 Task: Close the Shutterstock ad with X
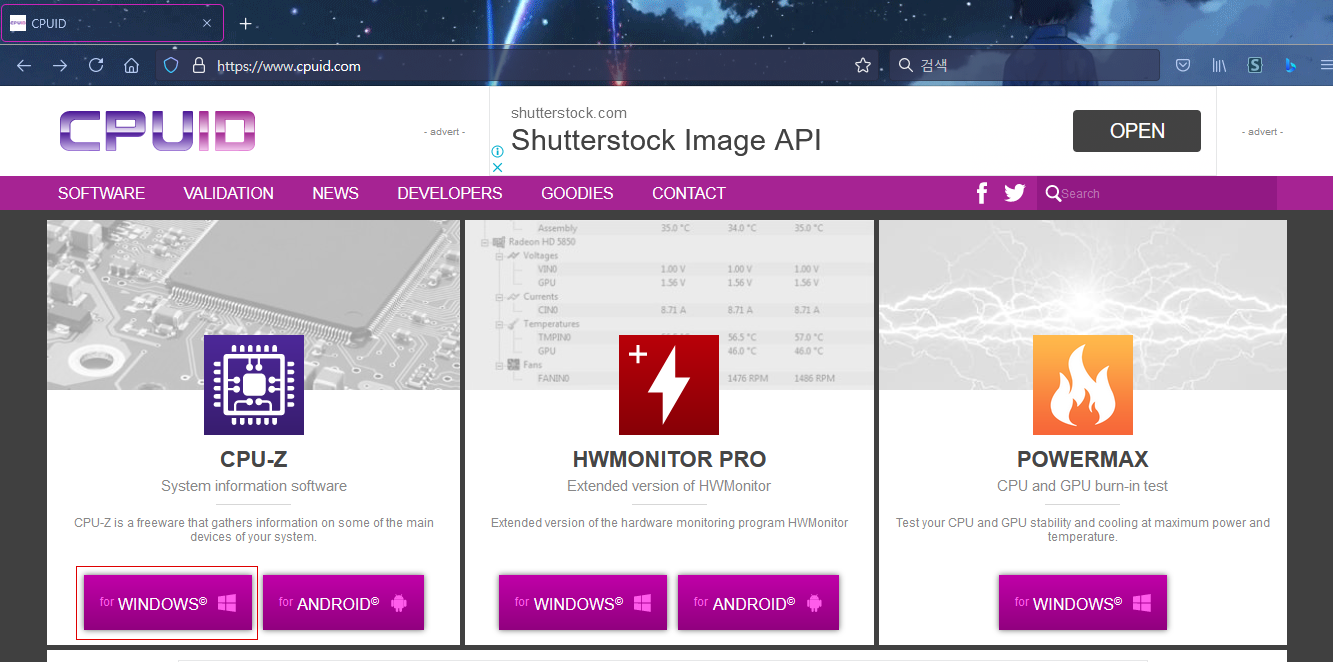click(x=497, y=167)
